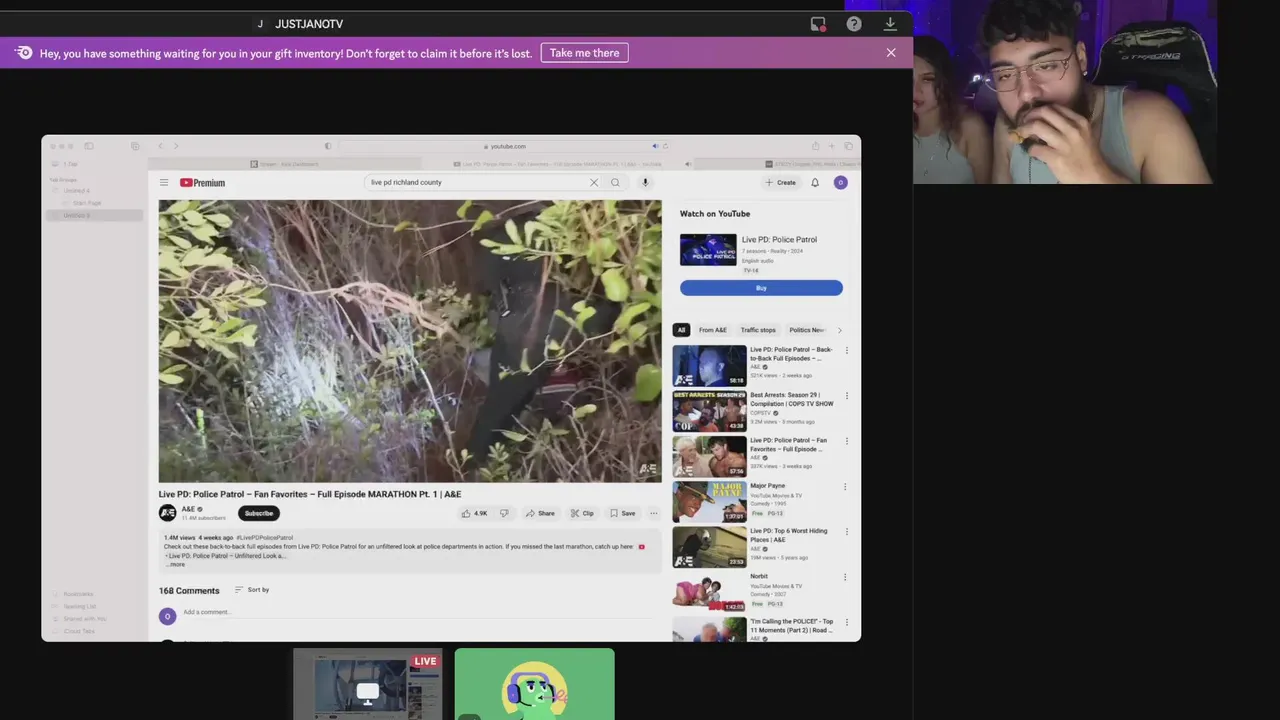Go back with Safari's back arrow
The image size is (1280, 720).
click(160, 146)
